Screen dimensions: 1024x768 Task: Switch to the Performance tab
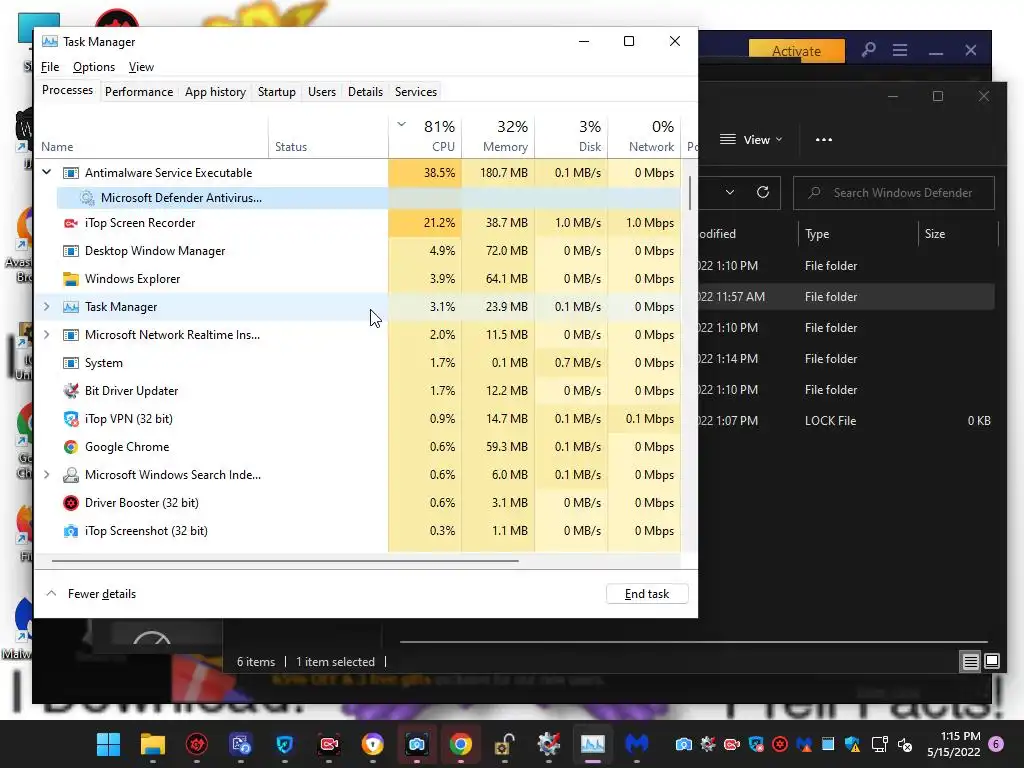[x=138, y=92]
